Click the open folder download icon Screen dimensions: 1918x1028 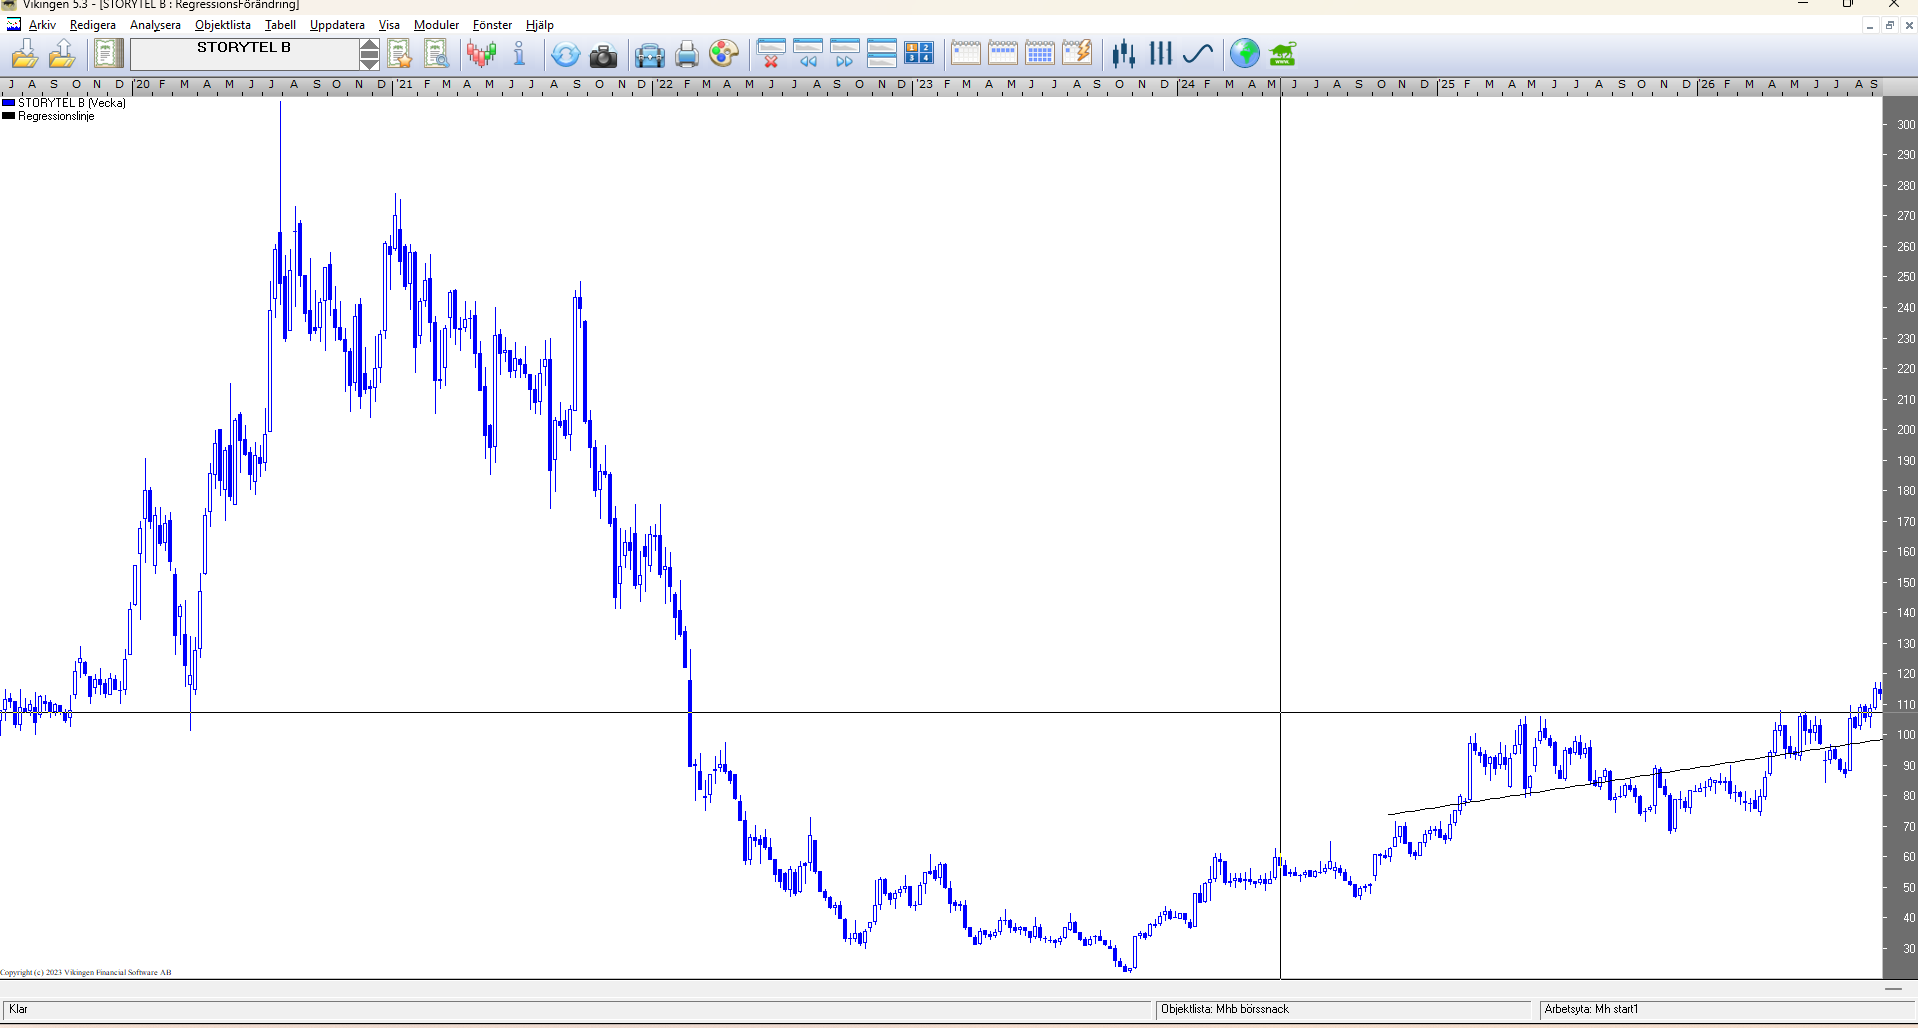[25, 54]
